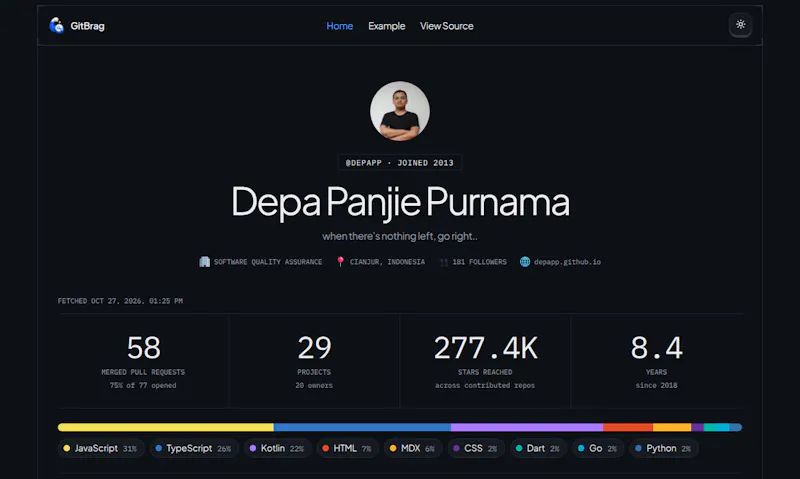Image resolution: width=800 pixels, height=479 pixels.
Task: Click the globe website icon
Action: tap(524, 262)
